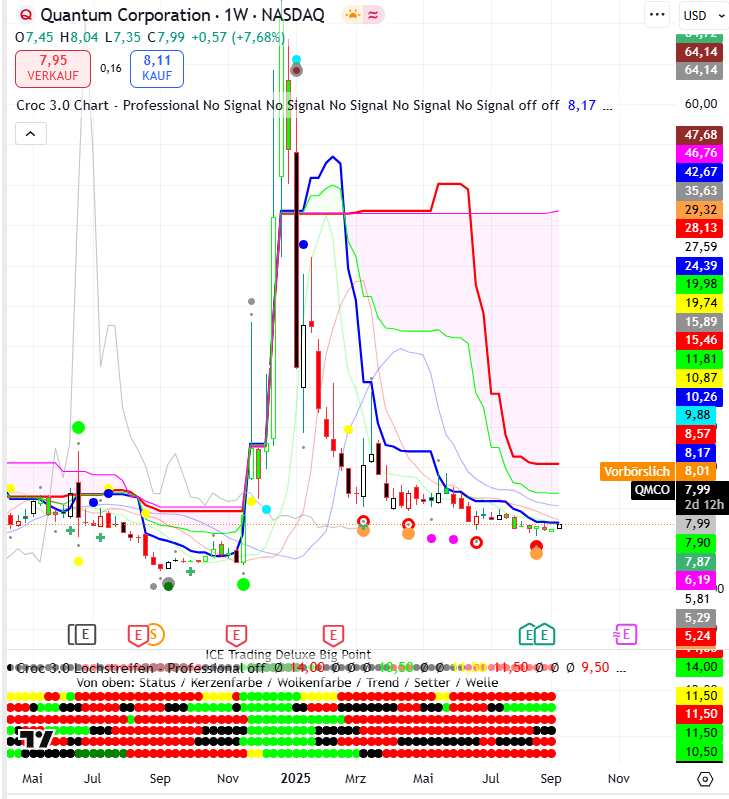The height and width of the screenshot is (799, 729).
Task: Click the orange S split marker
Action: pyautogui.click(x=153, y=633)
